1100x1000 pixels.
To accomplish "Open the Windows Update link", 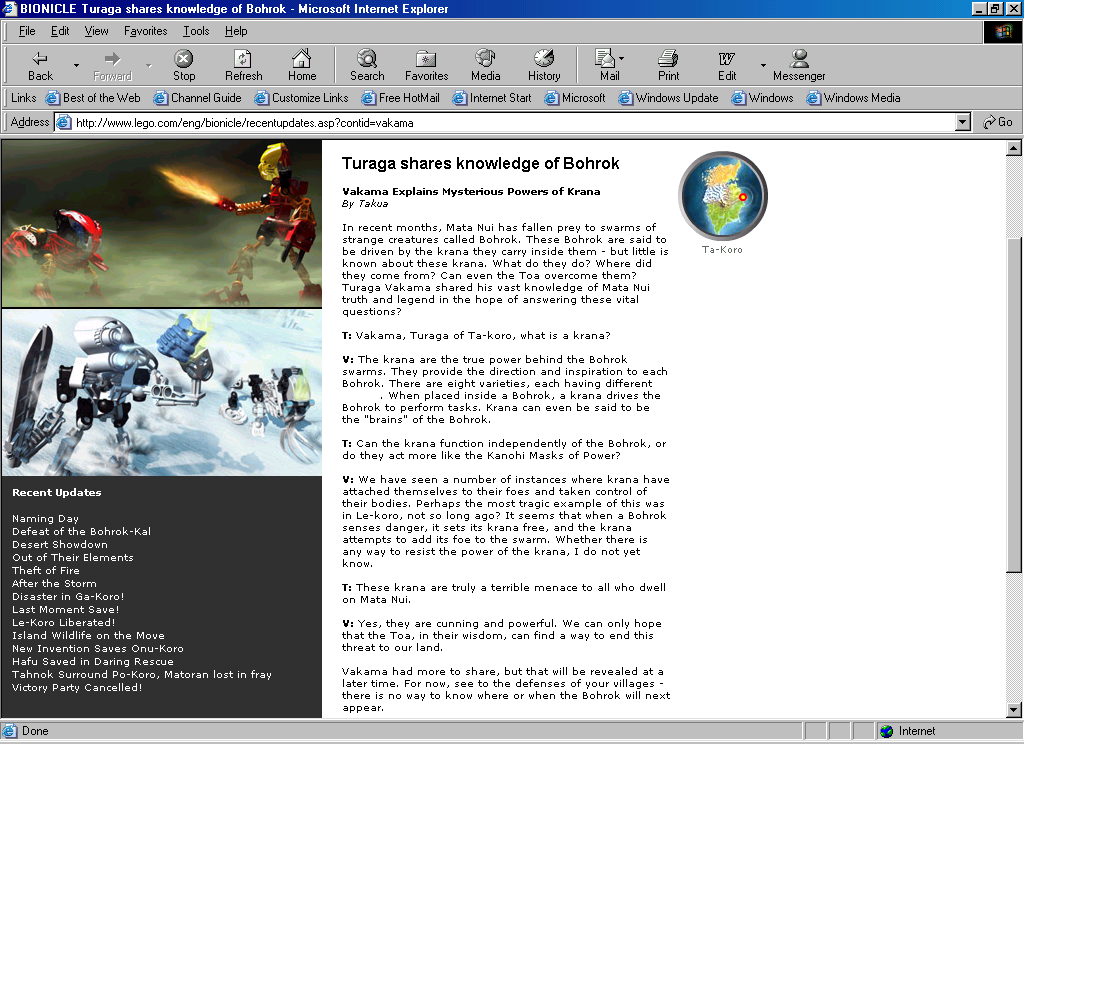I will point(669,98).
